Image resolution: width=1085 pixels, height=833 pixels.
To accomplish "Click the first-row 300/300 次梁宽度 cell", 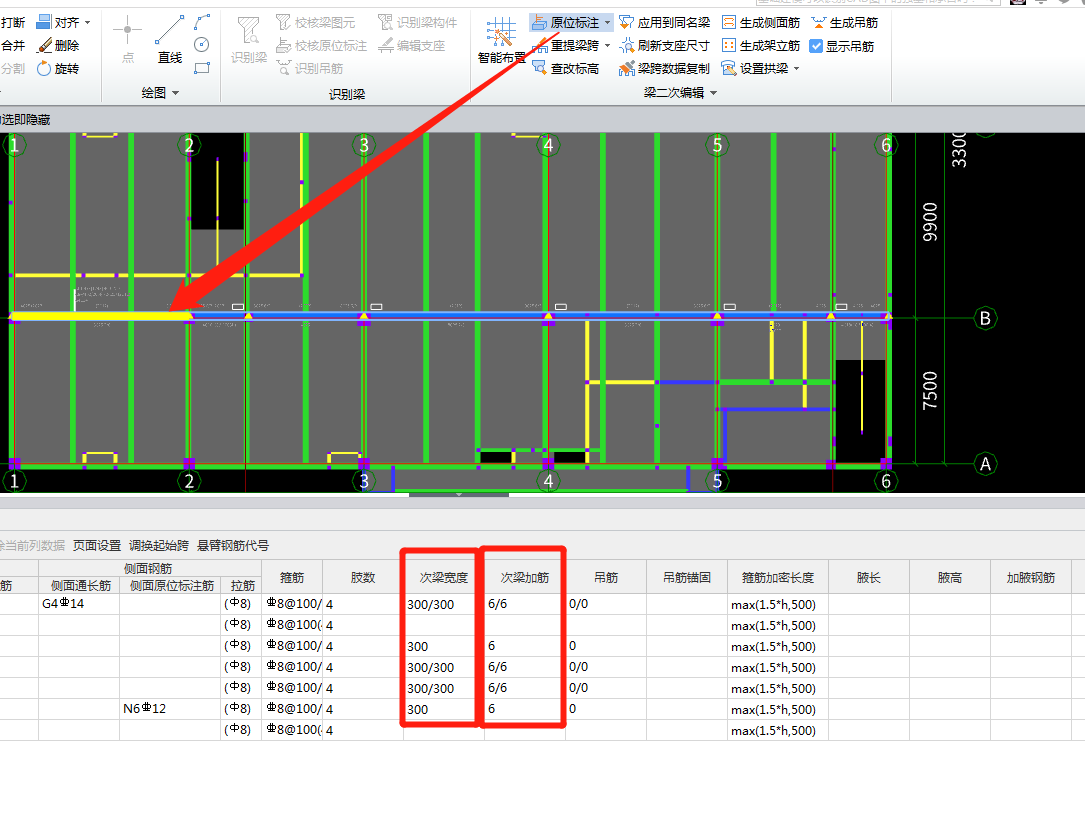I will pyautogui.click(x=444, y=604).
